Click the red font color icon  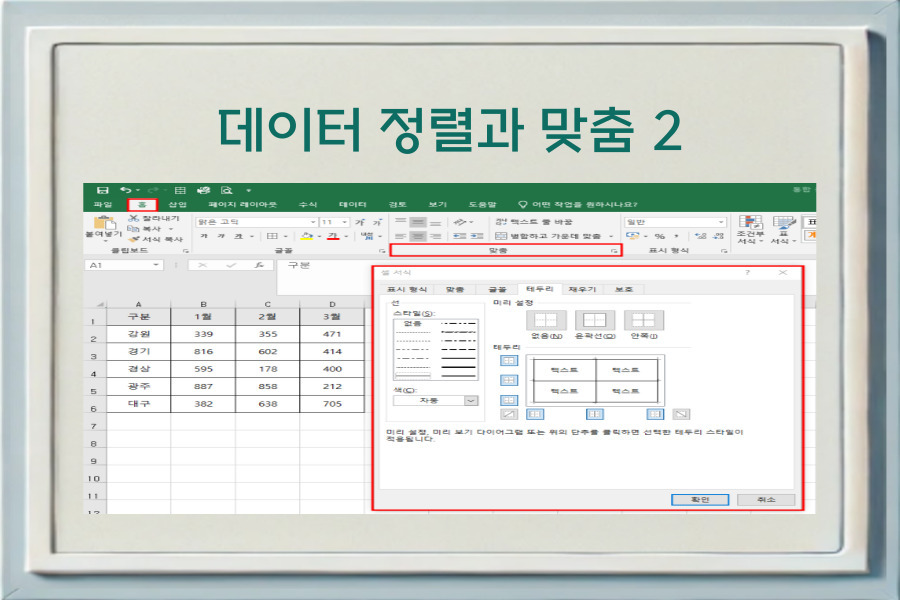(x=333, y=236)
